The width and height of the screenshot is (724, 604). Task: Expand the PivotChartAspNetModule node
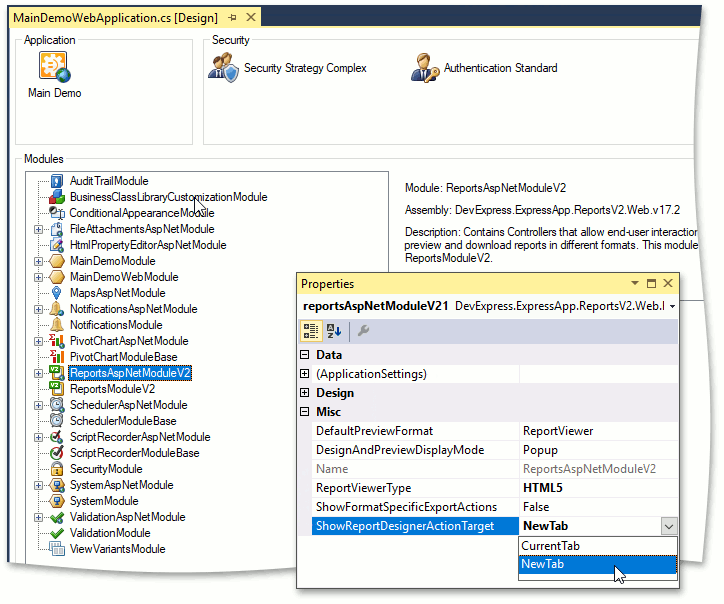point(38,341)
